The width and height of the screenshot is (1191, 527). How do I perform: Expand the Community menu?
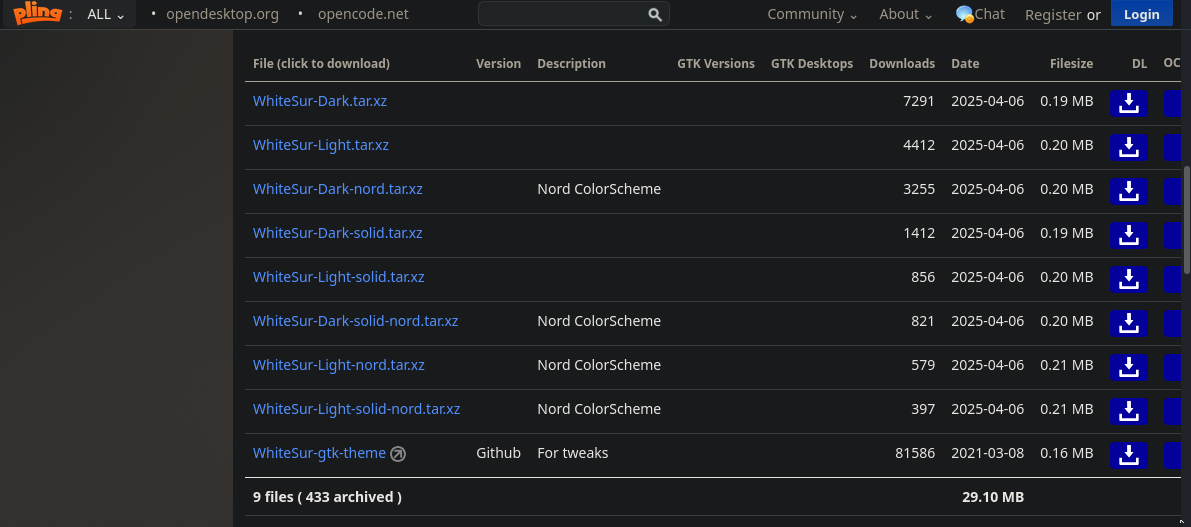[812, 14]
